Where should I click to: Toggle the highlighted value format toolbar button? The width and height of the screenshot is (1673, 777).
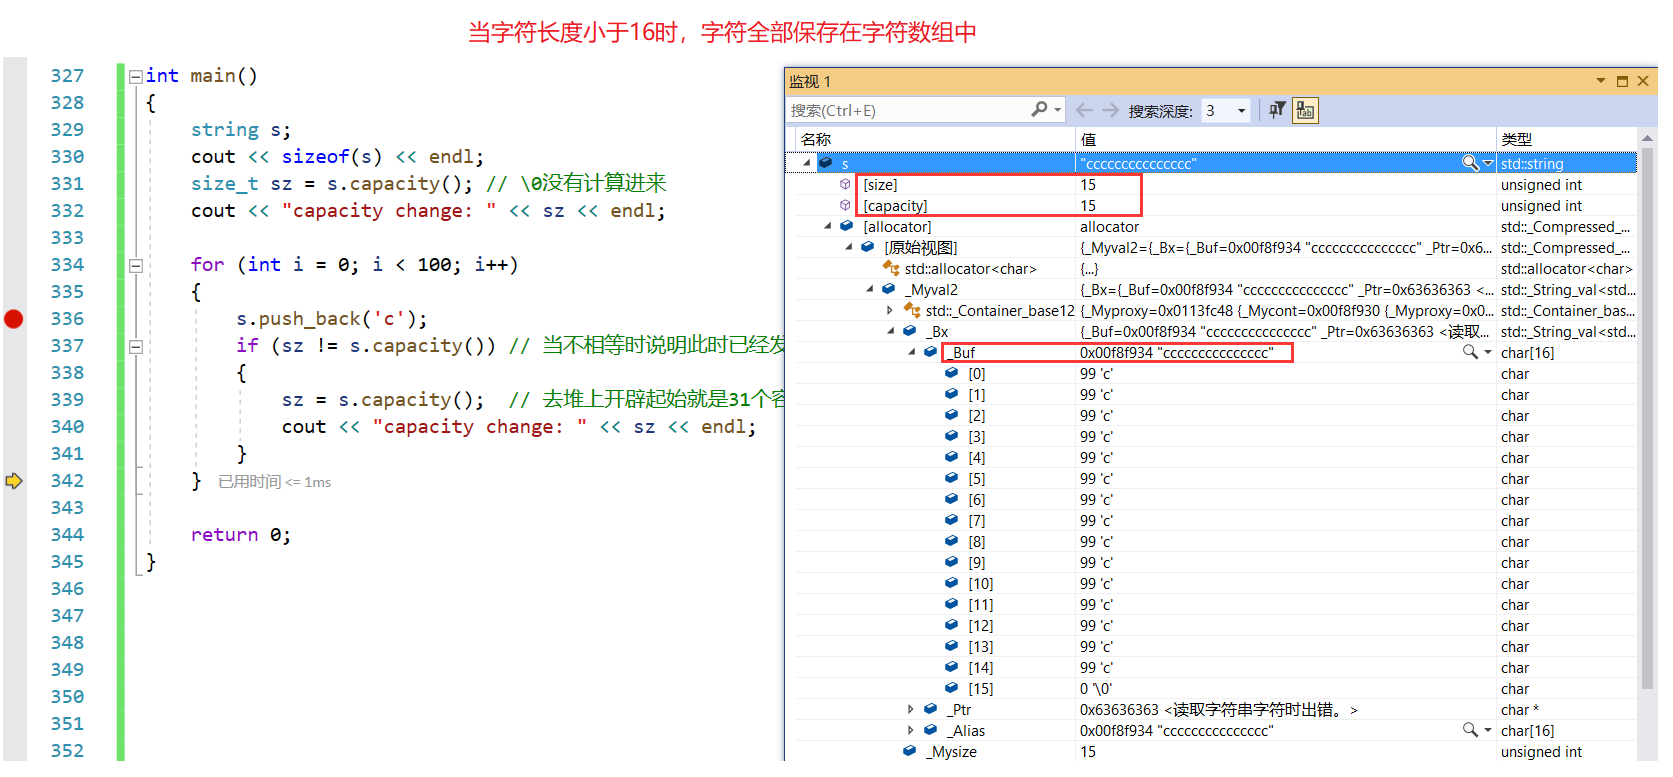point(1305,110)
